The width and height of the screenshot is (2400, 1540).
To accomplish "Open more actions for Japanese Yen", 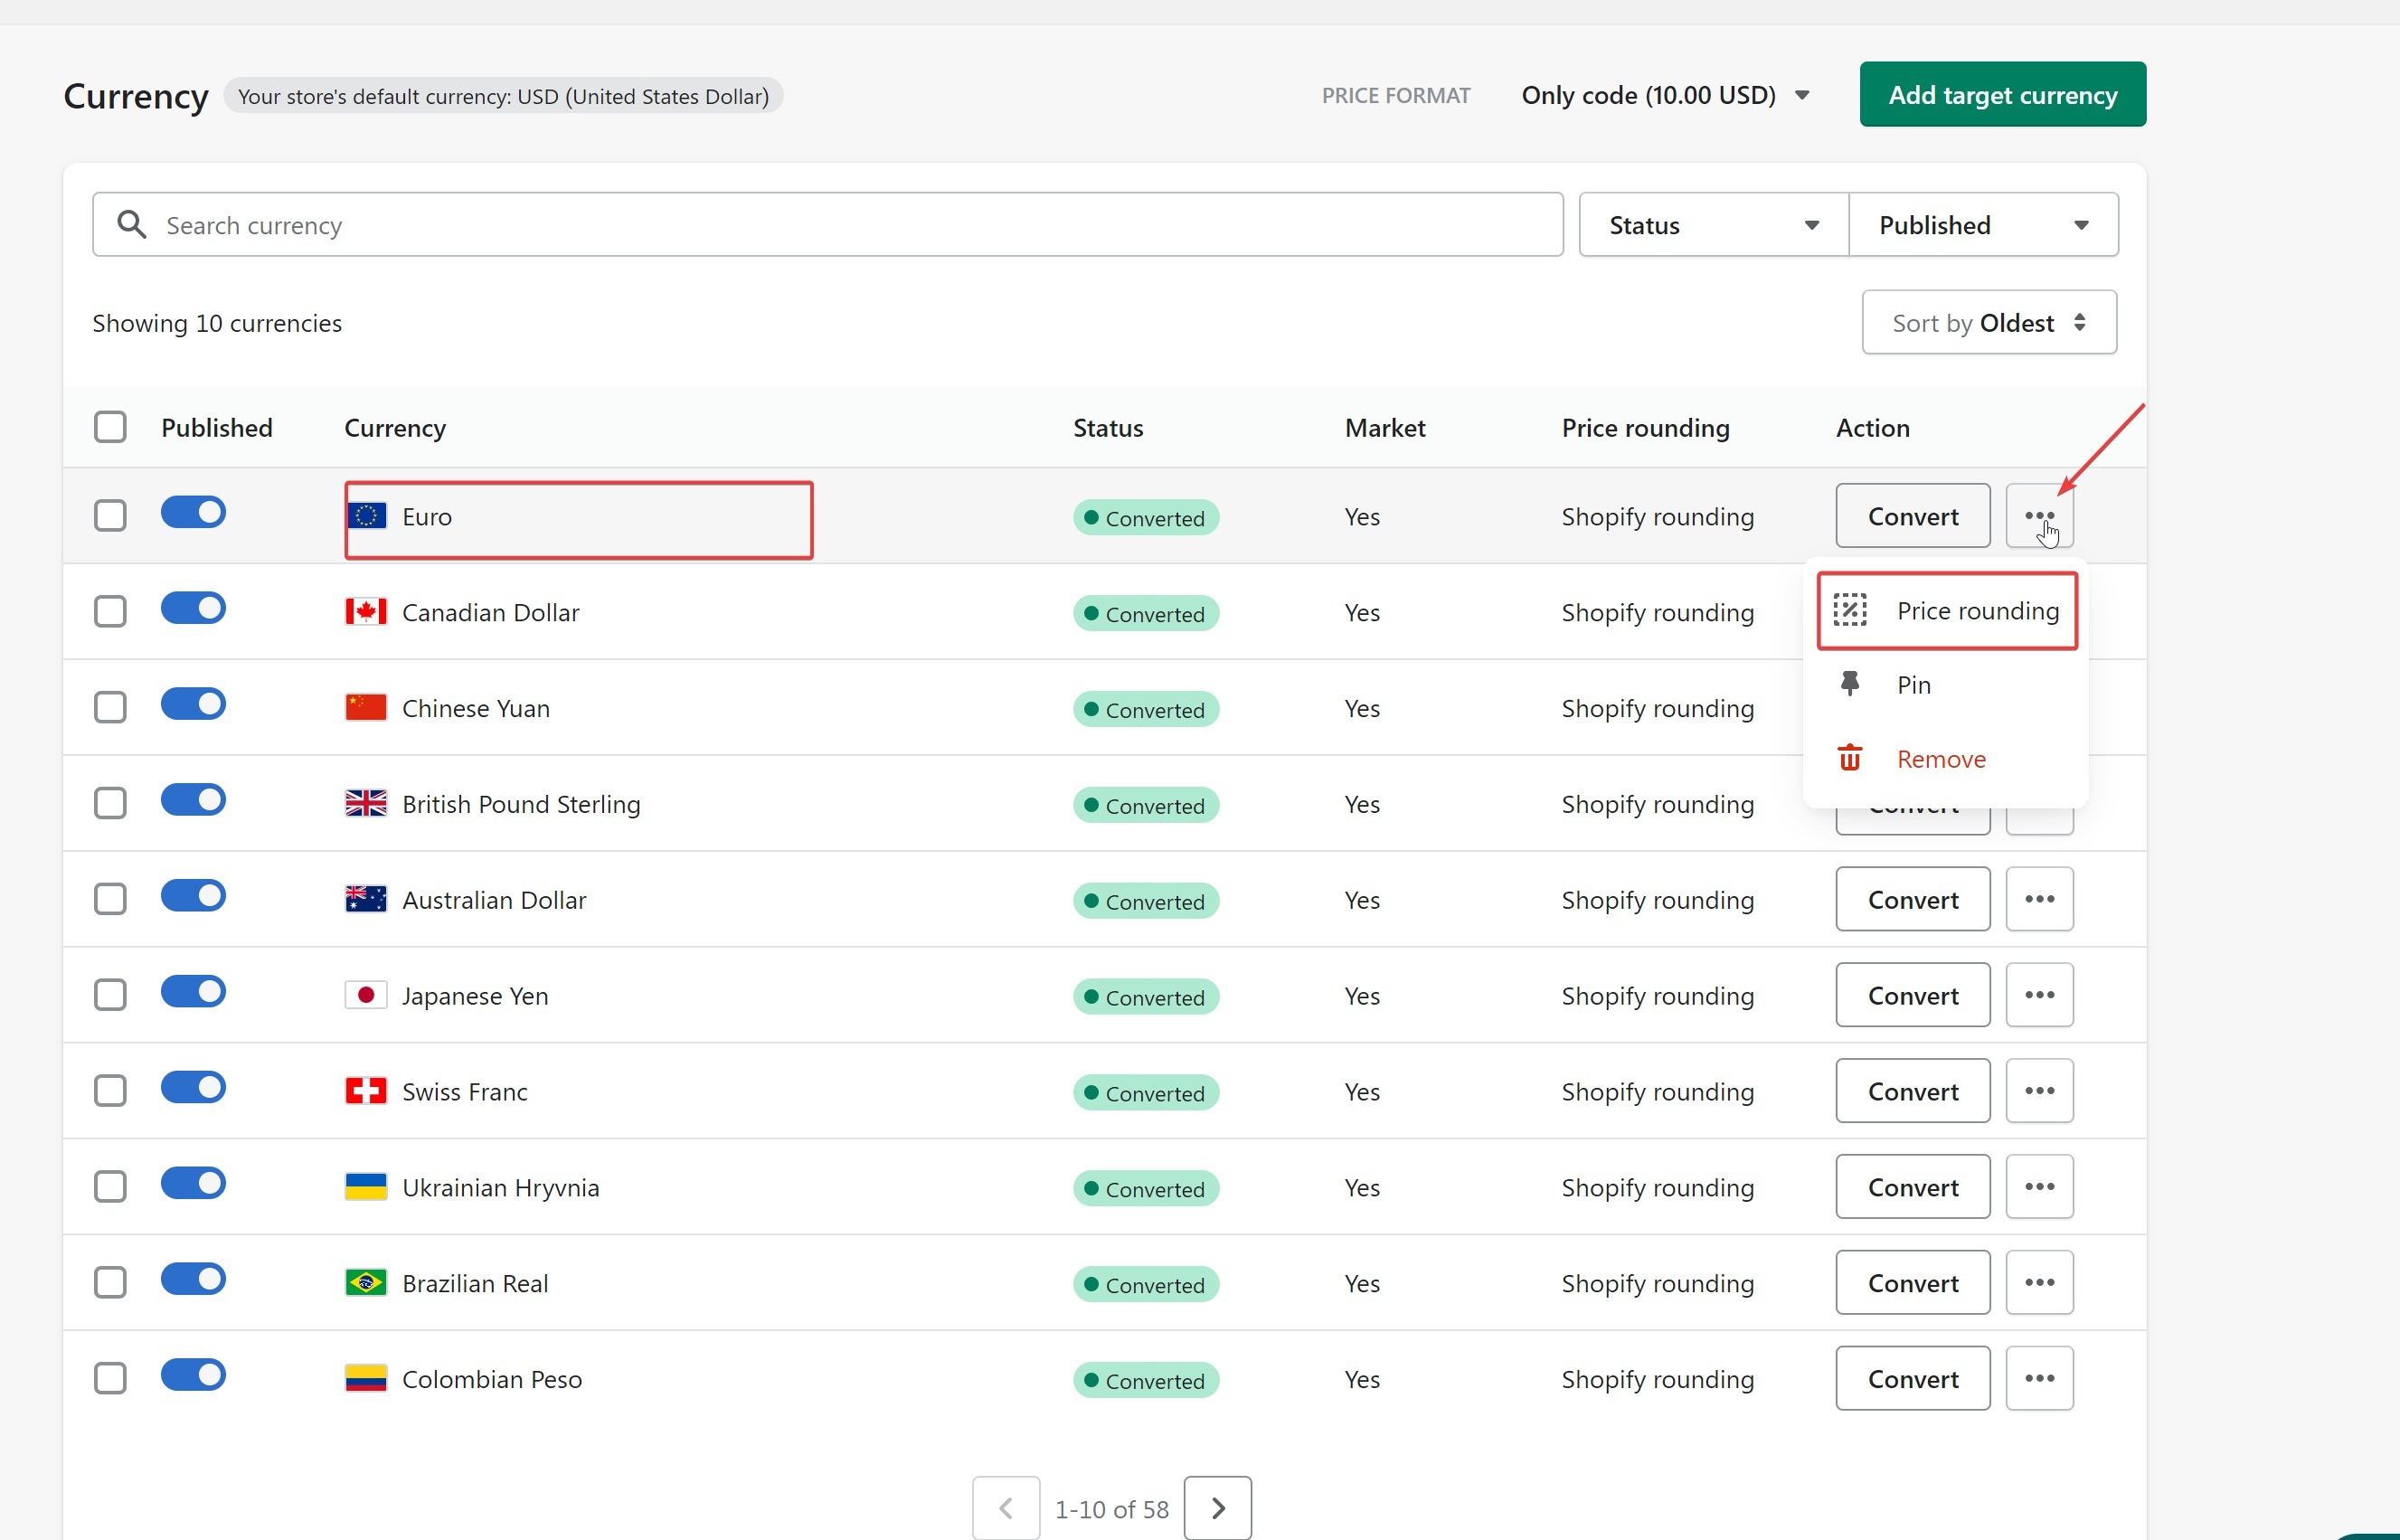I will pyautogui.click(x=2039, y=995).
